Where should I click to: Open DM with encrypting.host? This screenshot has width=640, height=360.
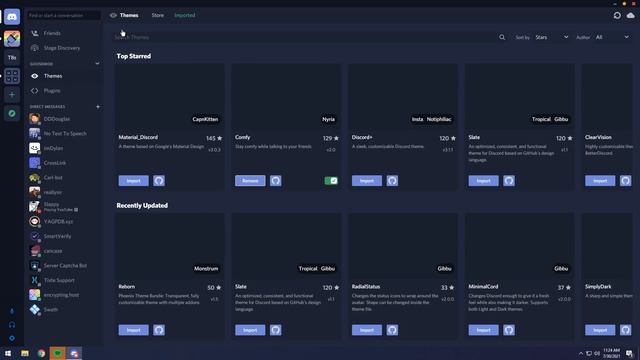point(64,295)
